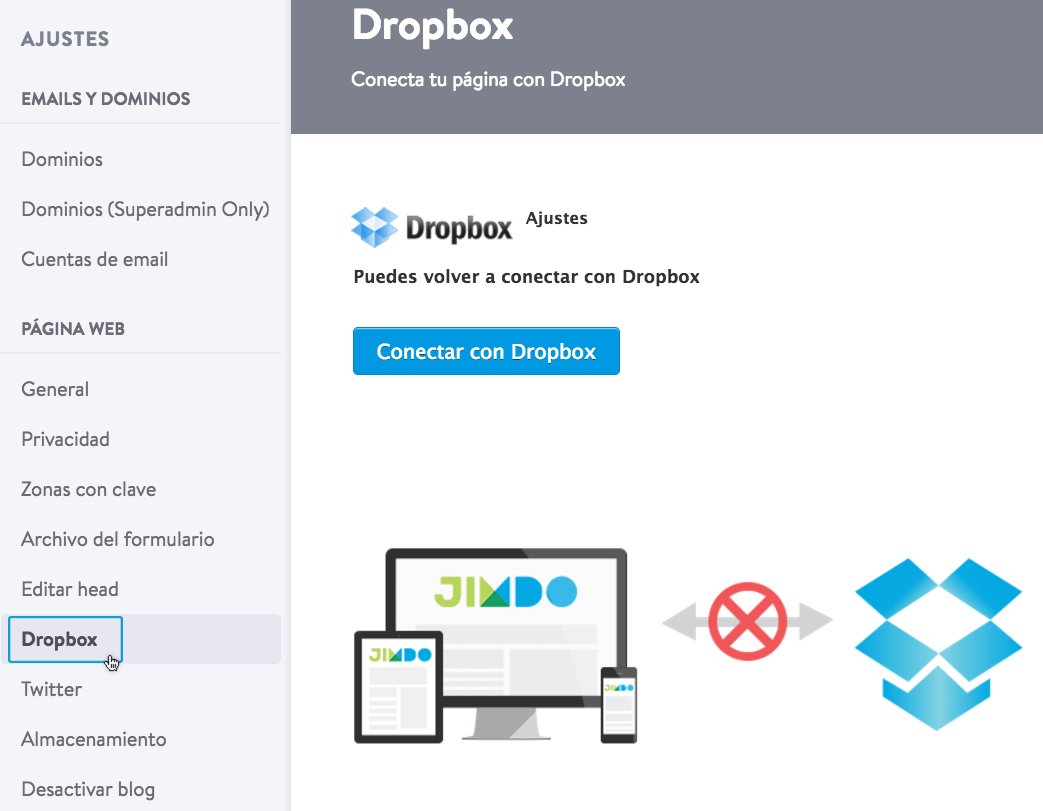The width and height of the screenshot is (1043, 811).
Task: Click the Ajustes label next to Dropbox logo
Action: coord(557,219)
